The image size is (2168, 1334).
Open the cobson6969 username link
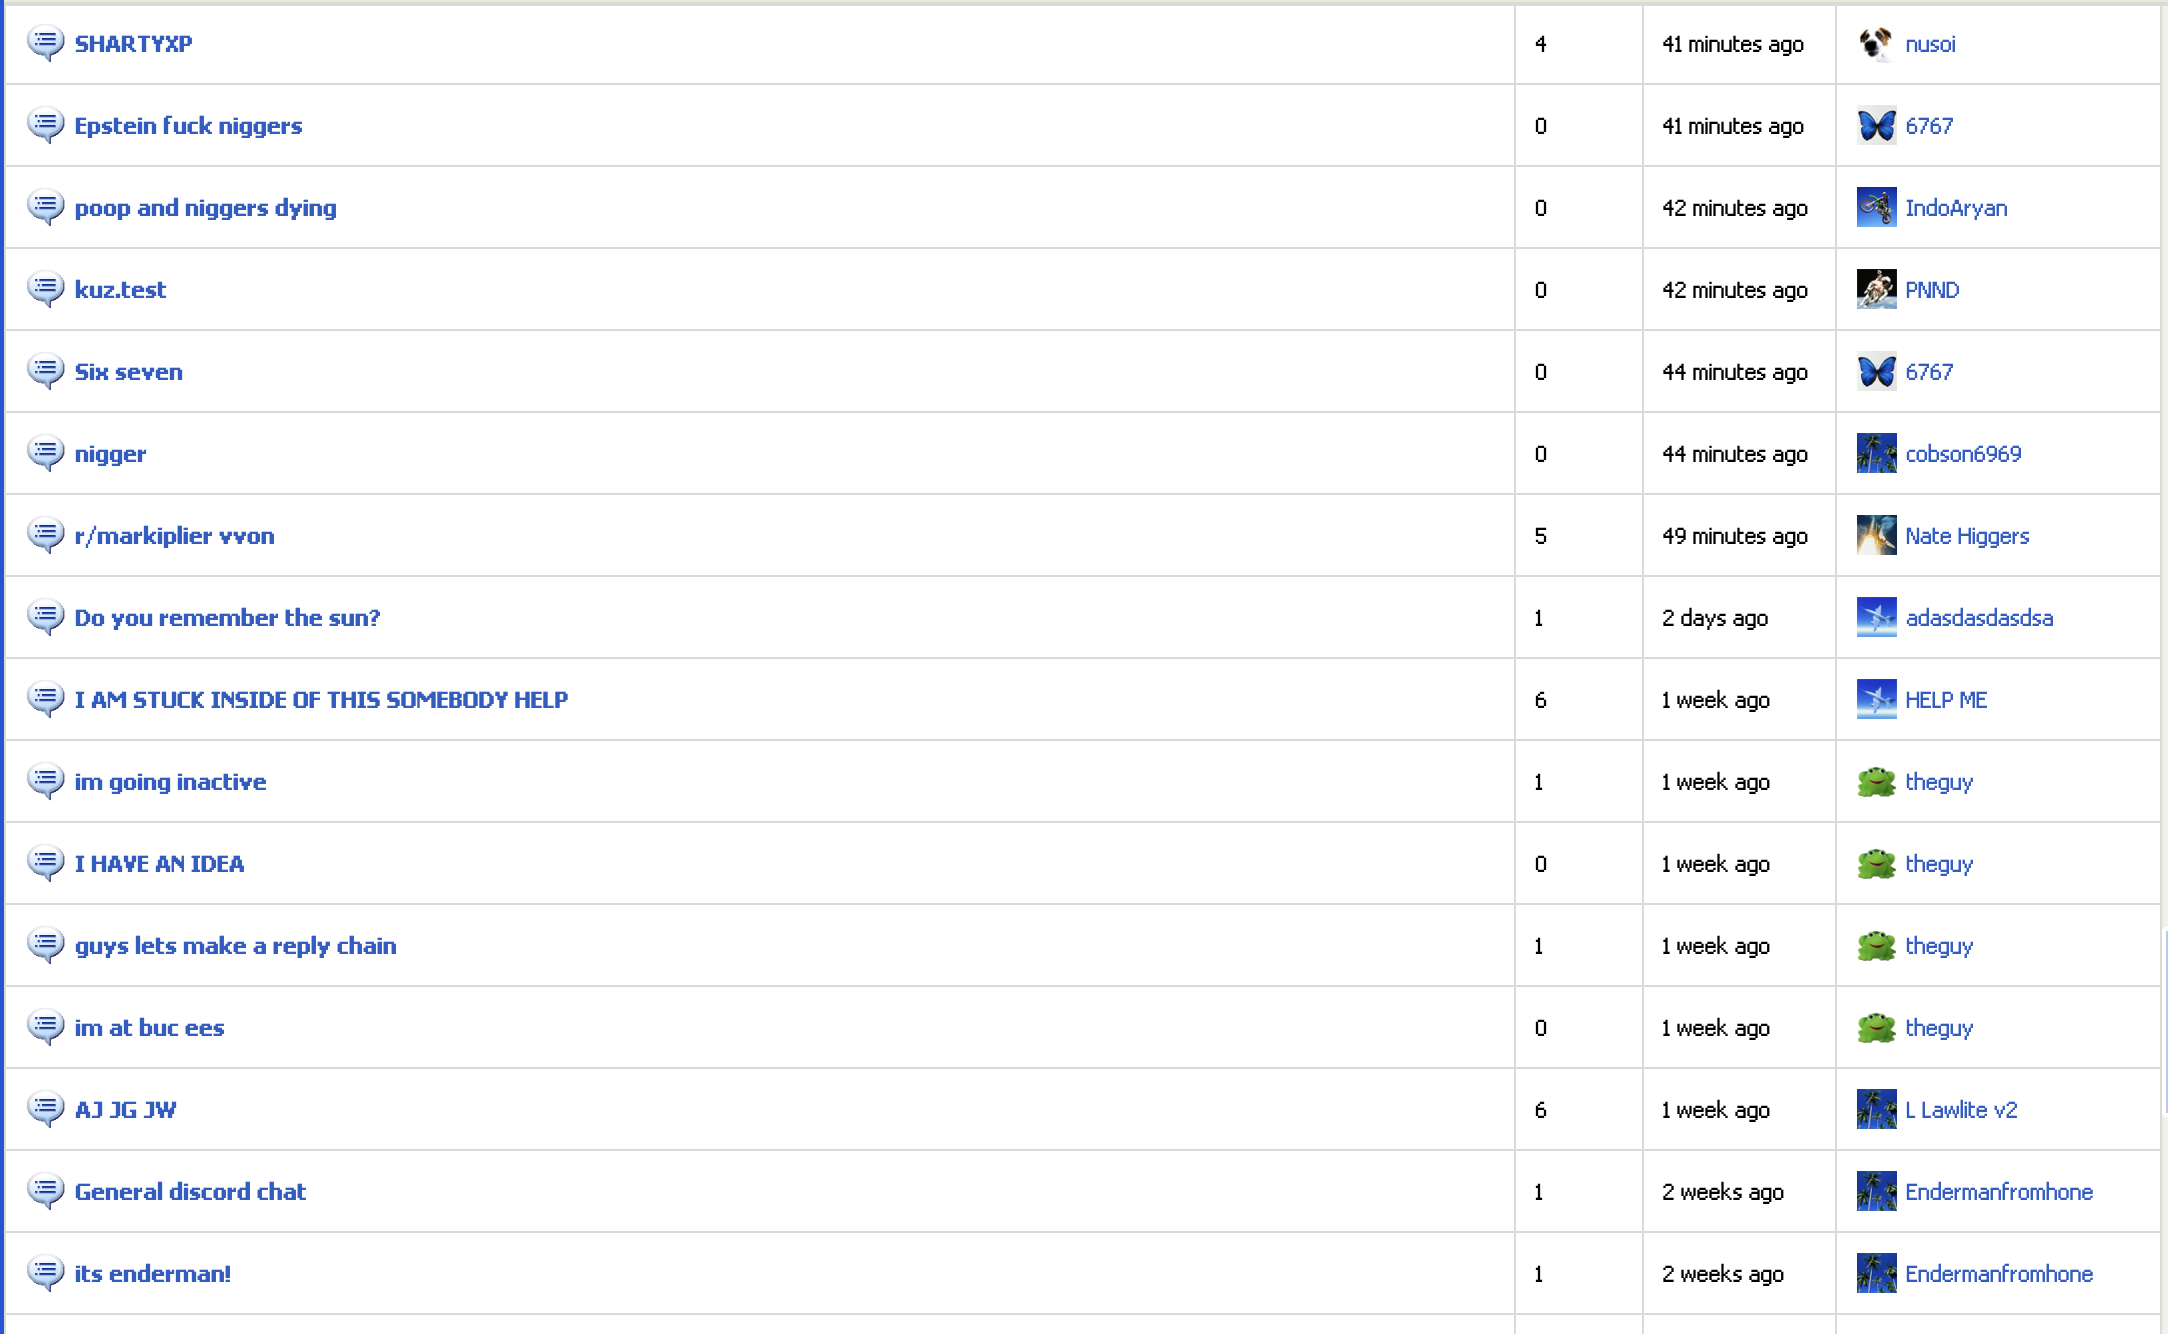coord(1963,454)
